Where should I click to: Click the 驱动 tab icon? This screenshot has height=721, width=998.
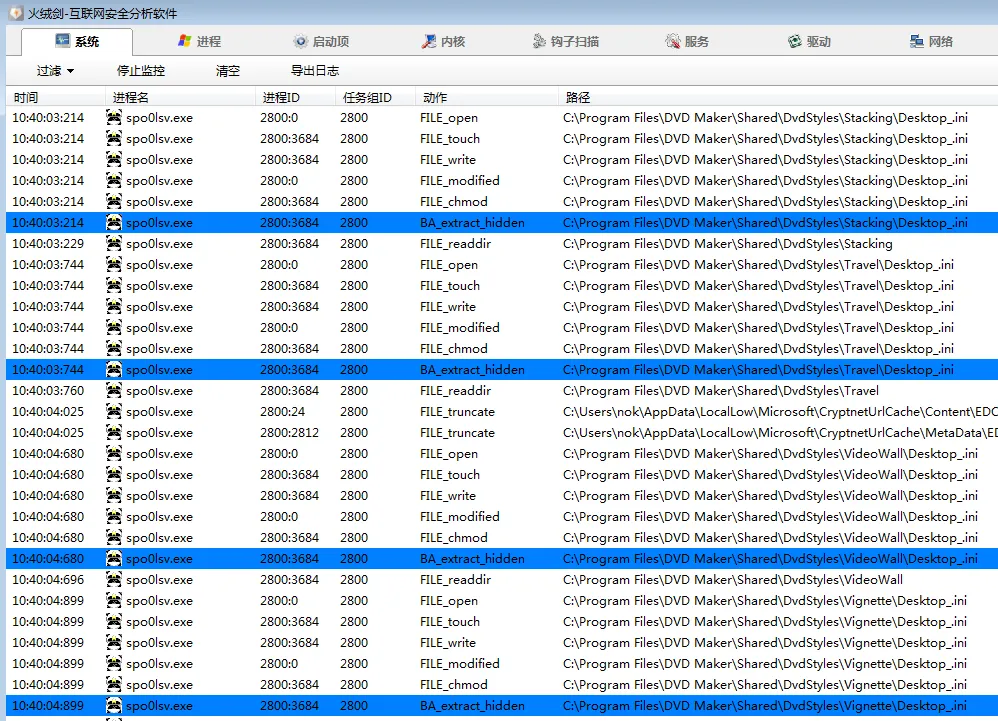pyautogui.click(x=794, y=41)
